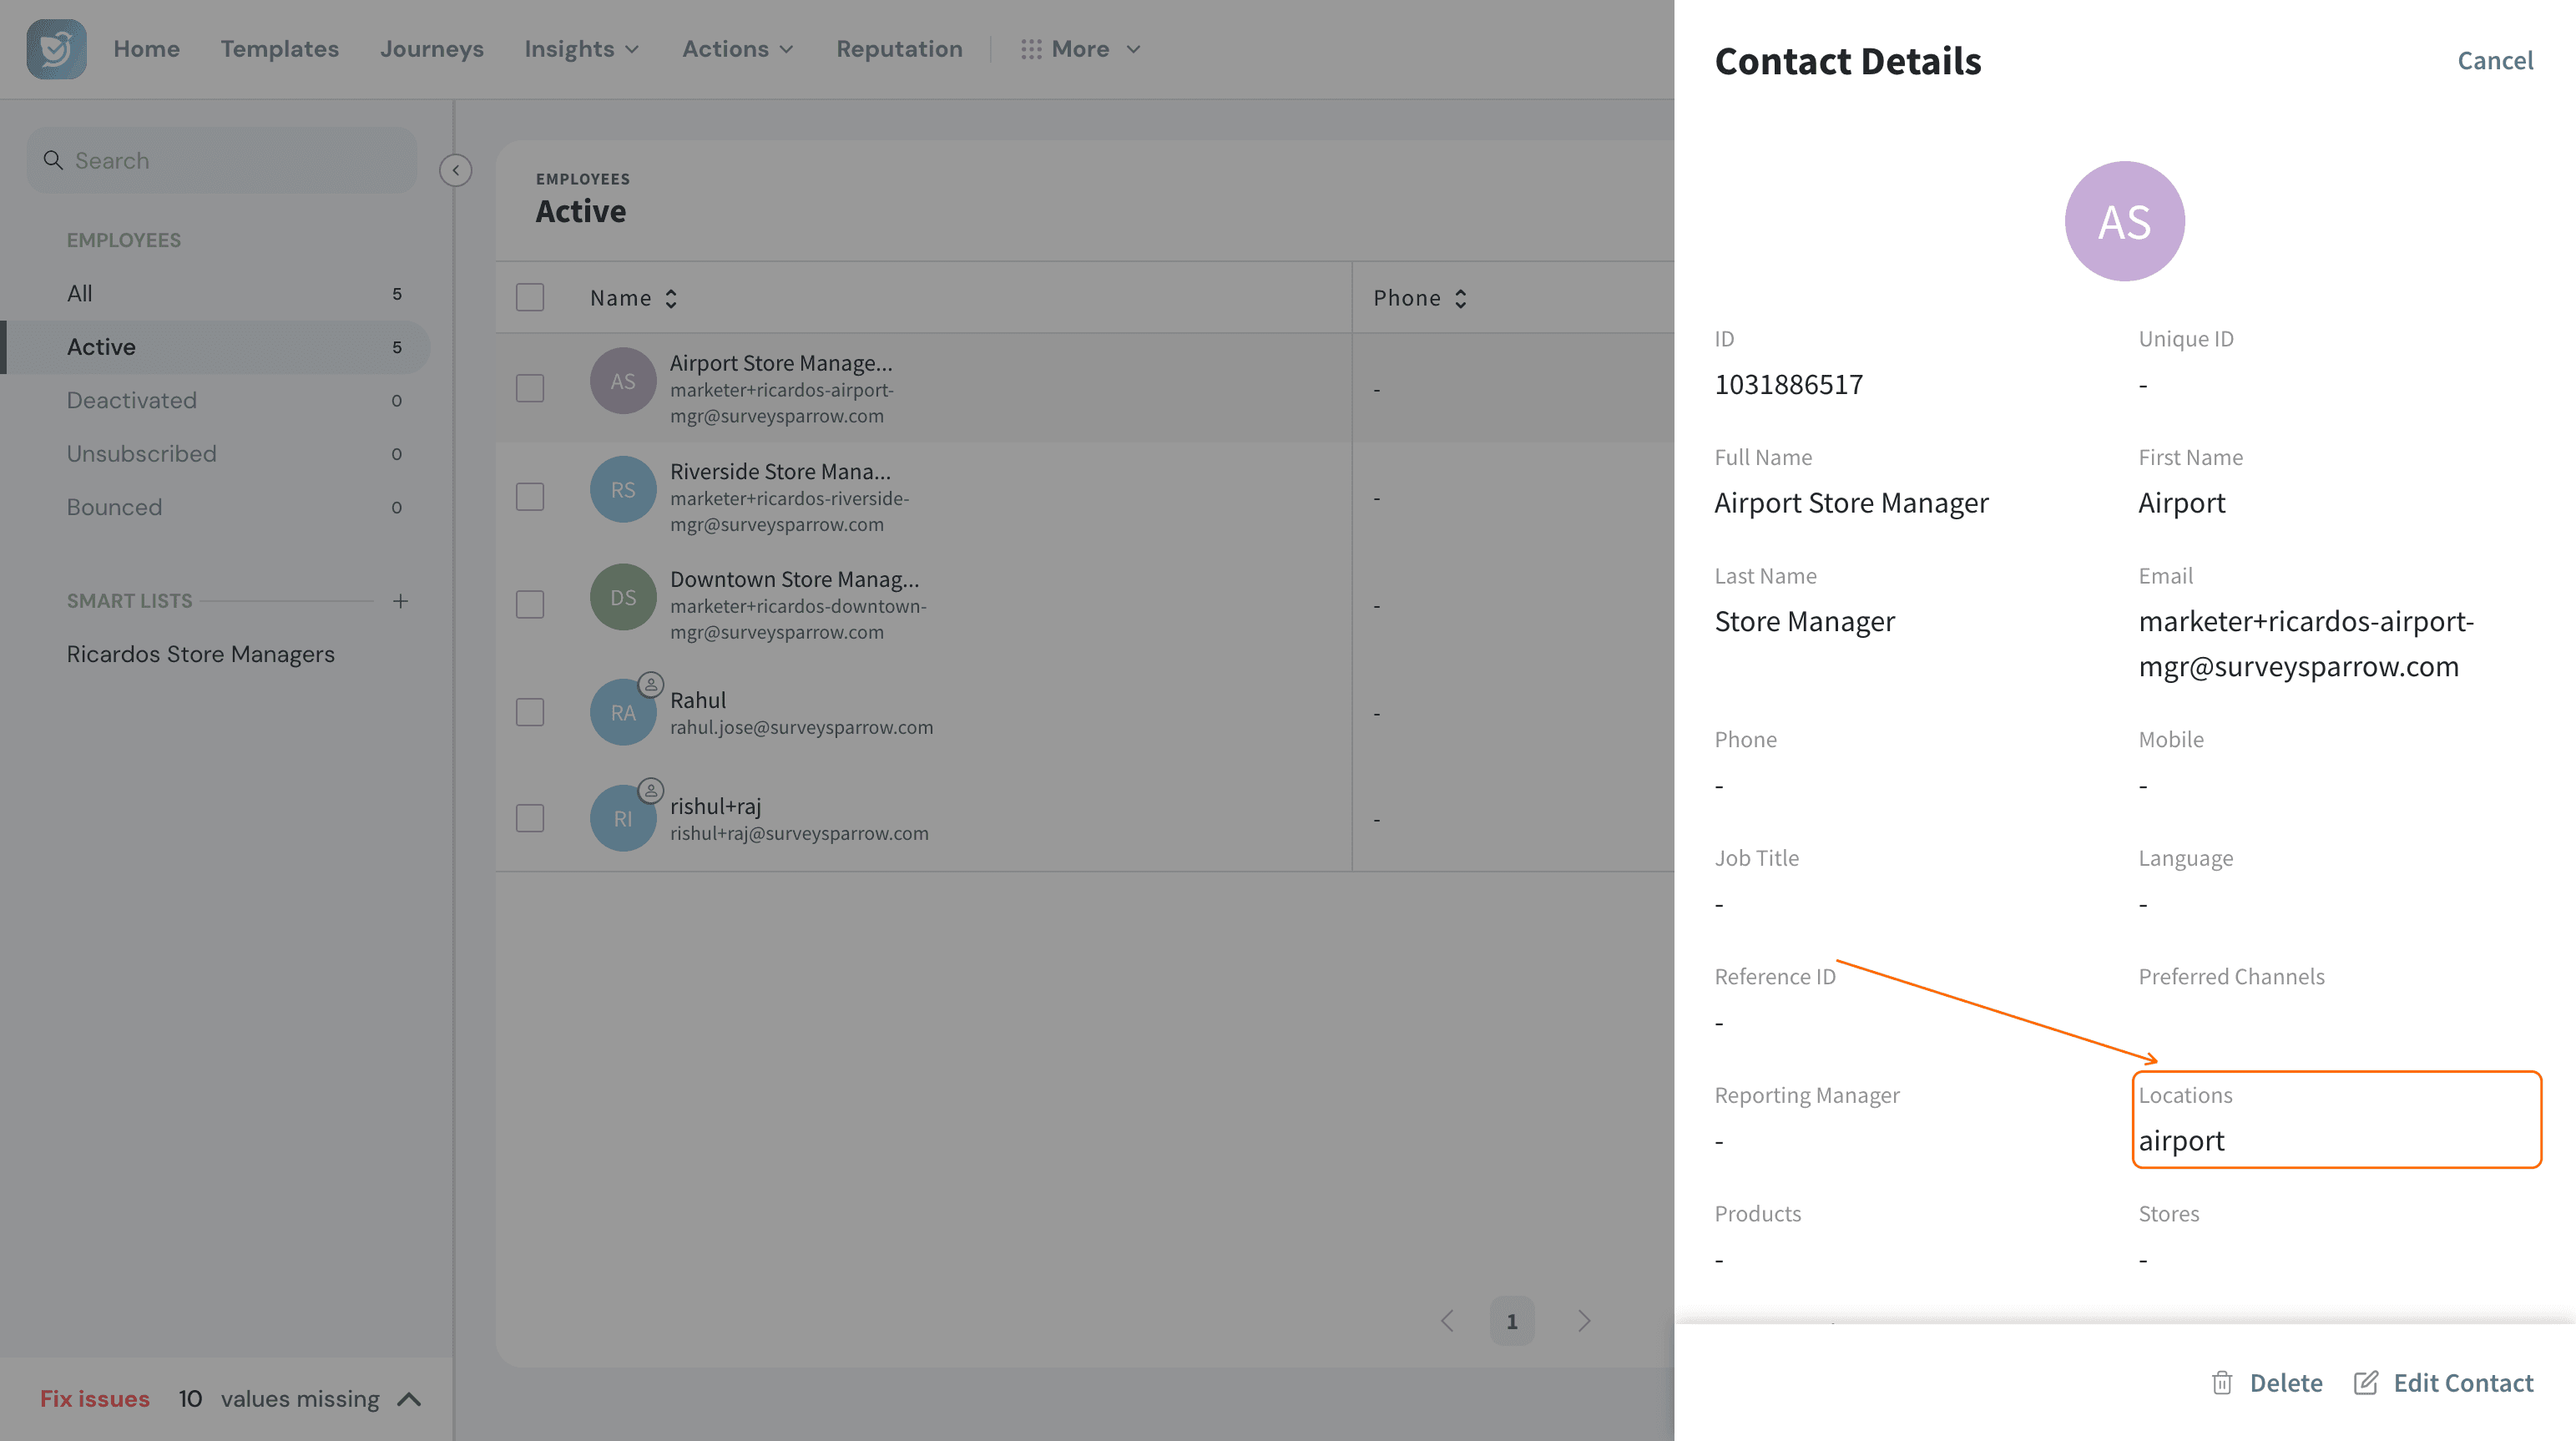Screen dimensions: 2576x1441
Task: Click the RA avatar for Rahul
Action: point(623,712)
